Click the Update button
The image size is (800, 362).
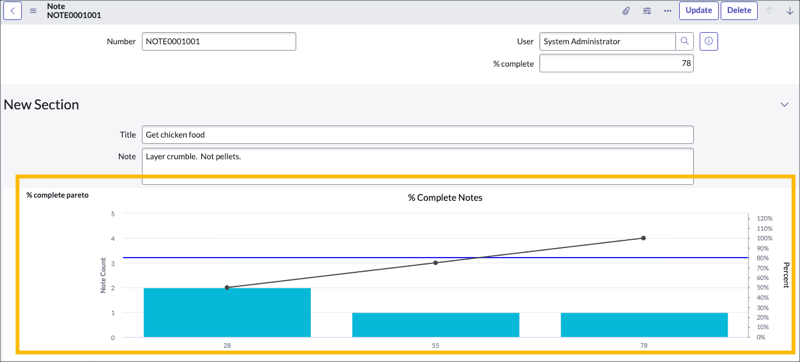(698, 11)
